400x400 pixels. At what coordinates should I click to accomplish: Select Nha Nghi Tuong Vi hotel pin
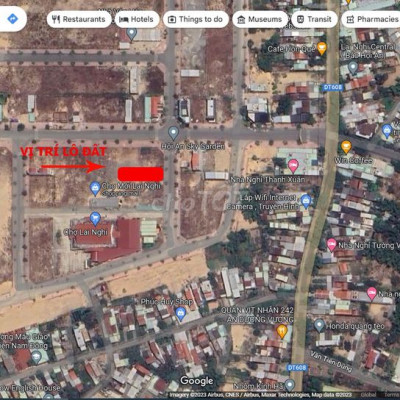point(331,245)
